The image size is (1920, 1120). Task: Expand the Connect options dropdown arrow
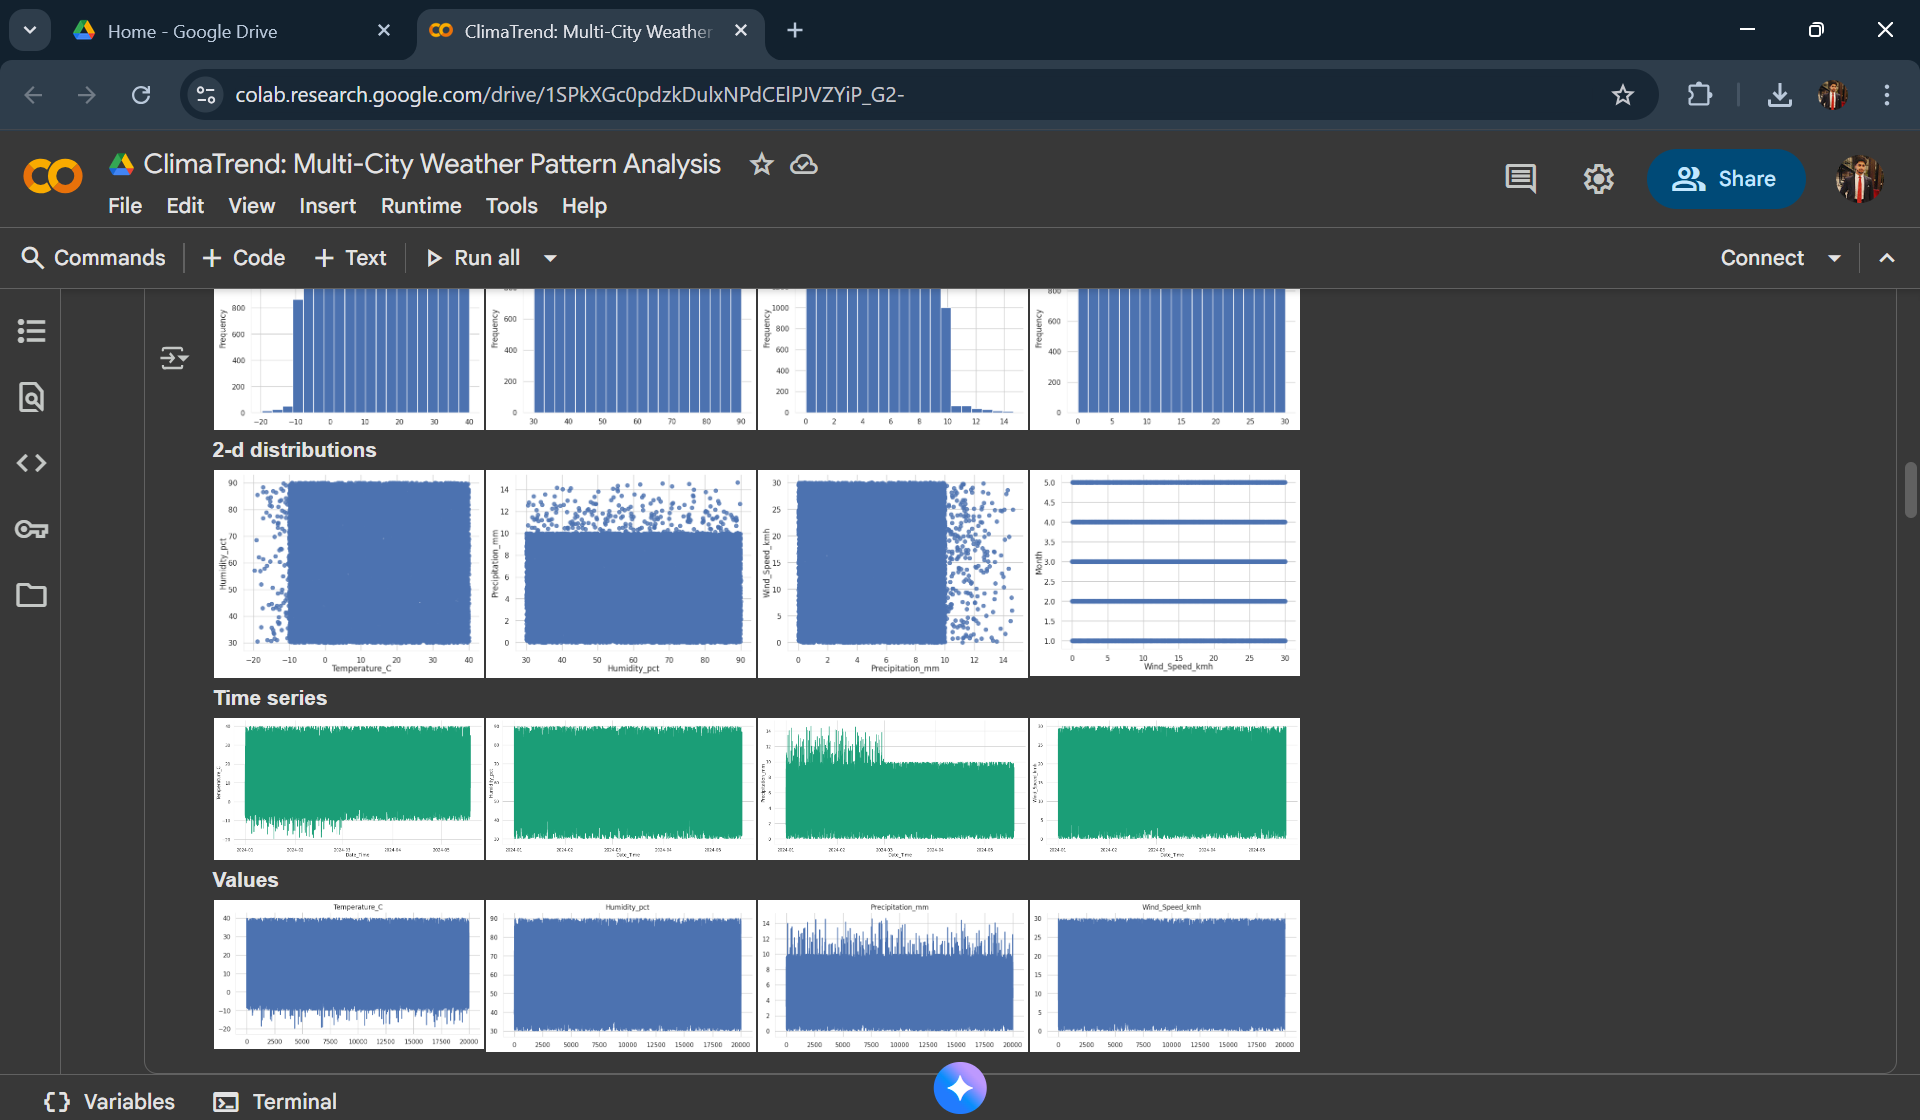pos(1834,258)
